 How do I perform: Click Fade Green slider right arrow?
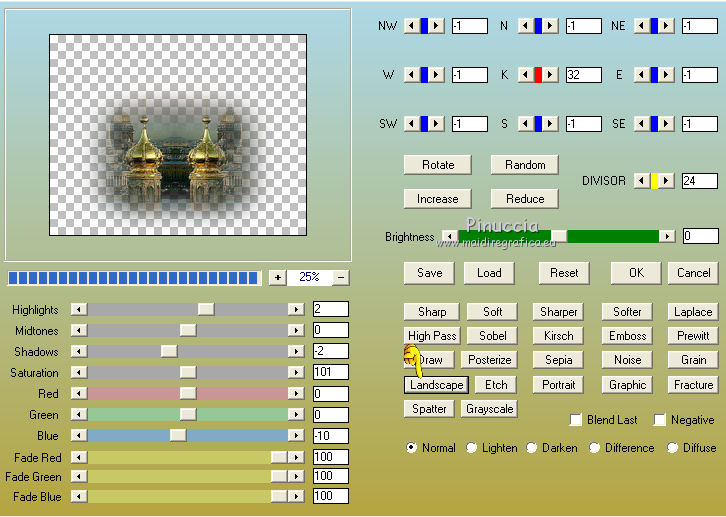[296, 476]
